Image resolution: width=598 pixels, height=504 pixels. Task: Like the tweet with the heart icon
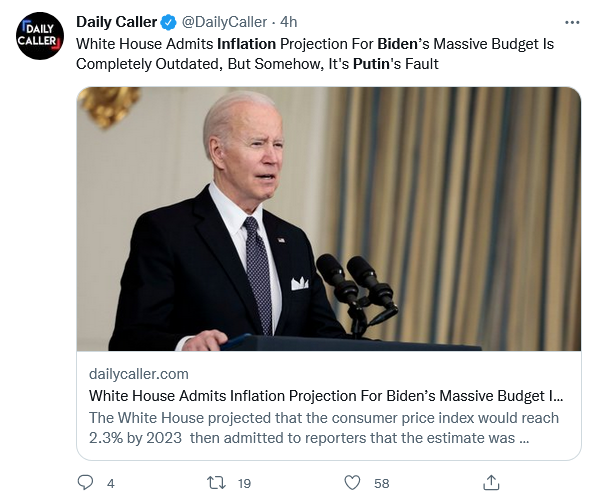(x=352, y=483)
